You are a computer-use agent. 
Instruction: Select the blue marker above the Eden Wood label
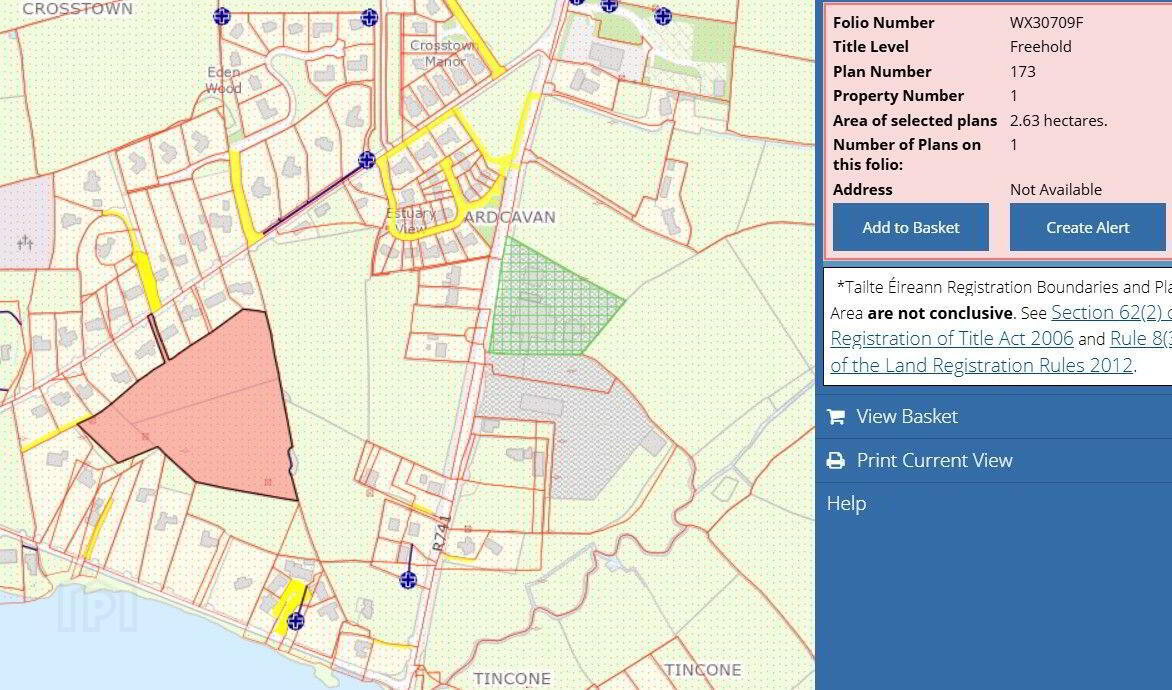click(x=221, y=16)
